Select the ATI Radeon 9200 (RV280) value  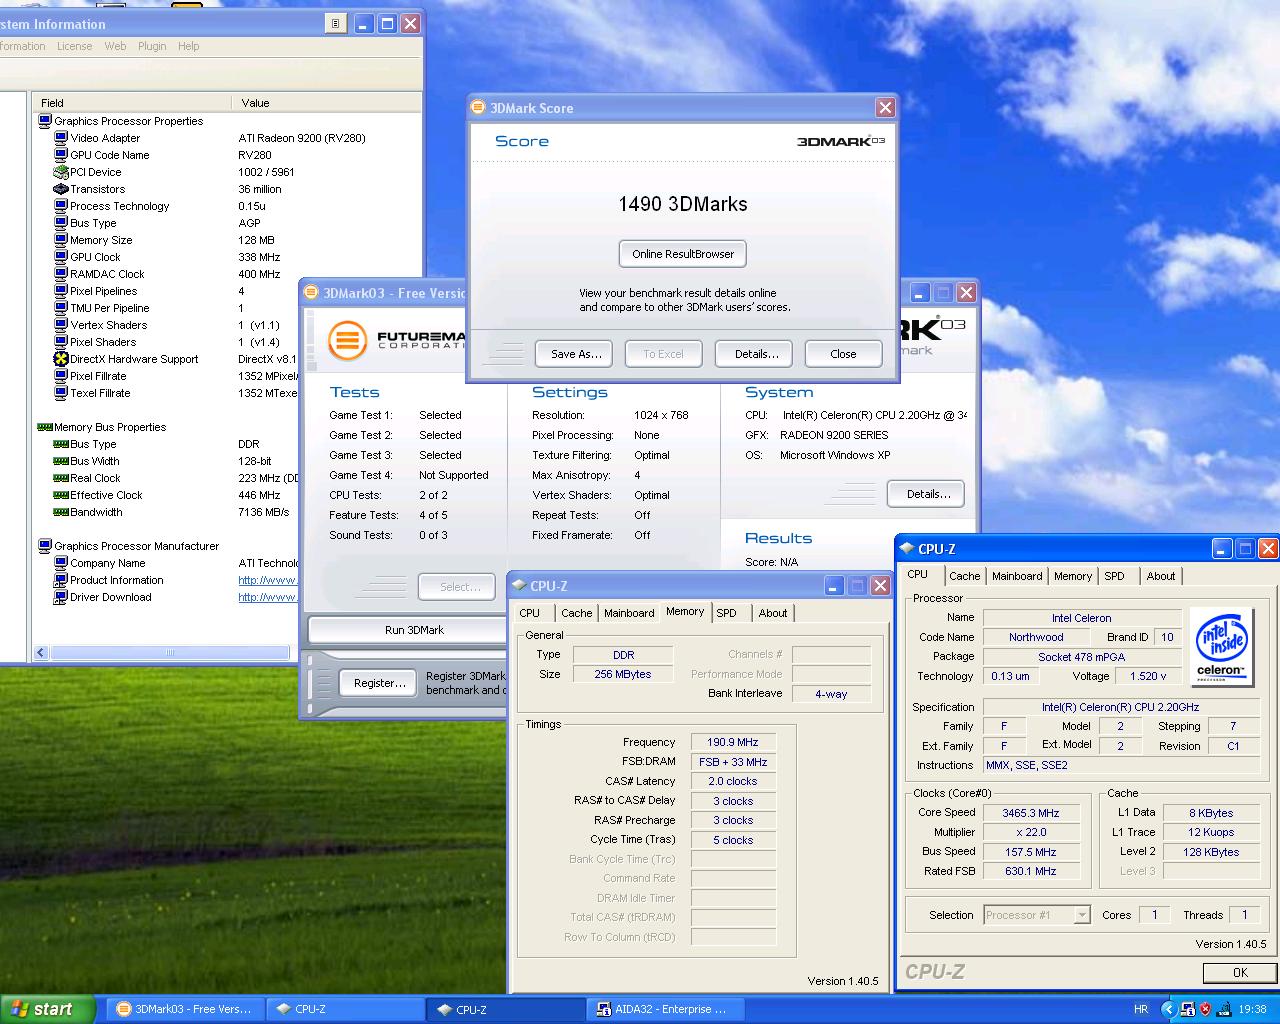click(302, 138)
